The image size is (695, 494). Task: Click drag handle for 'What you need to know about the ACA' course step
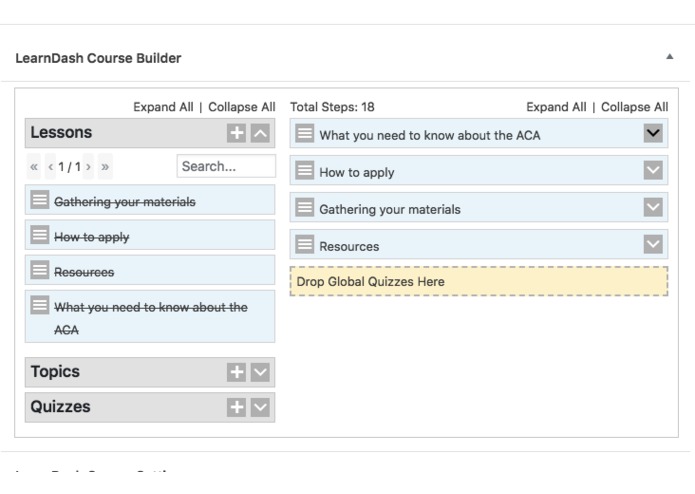tap(305, 134)
